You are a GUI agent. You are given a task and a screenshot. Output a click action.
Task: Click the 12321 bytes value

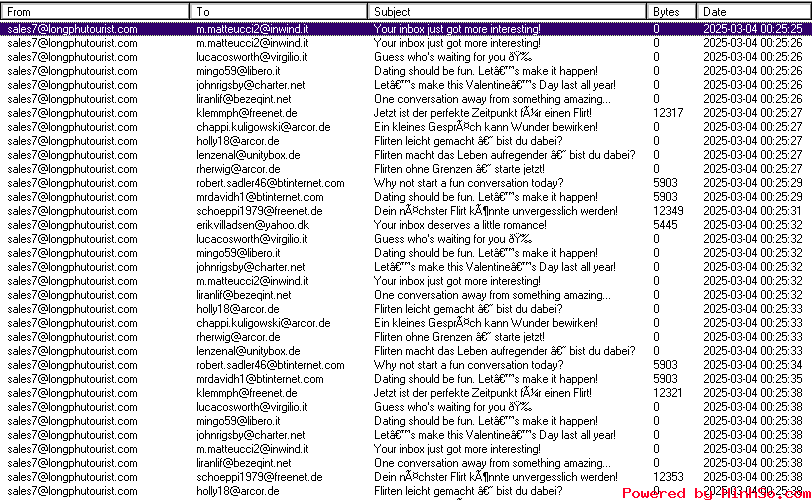click(x=668, y=392)
